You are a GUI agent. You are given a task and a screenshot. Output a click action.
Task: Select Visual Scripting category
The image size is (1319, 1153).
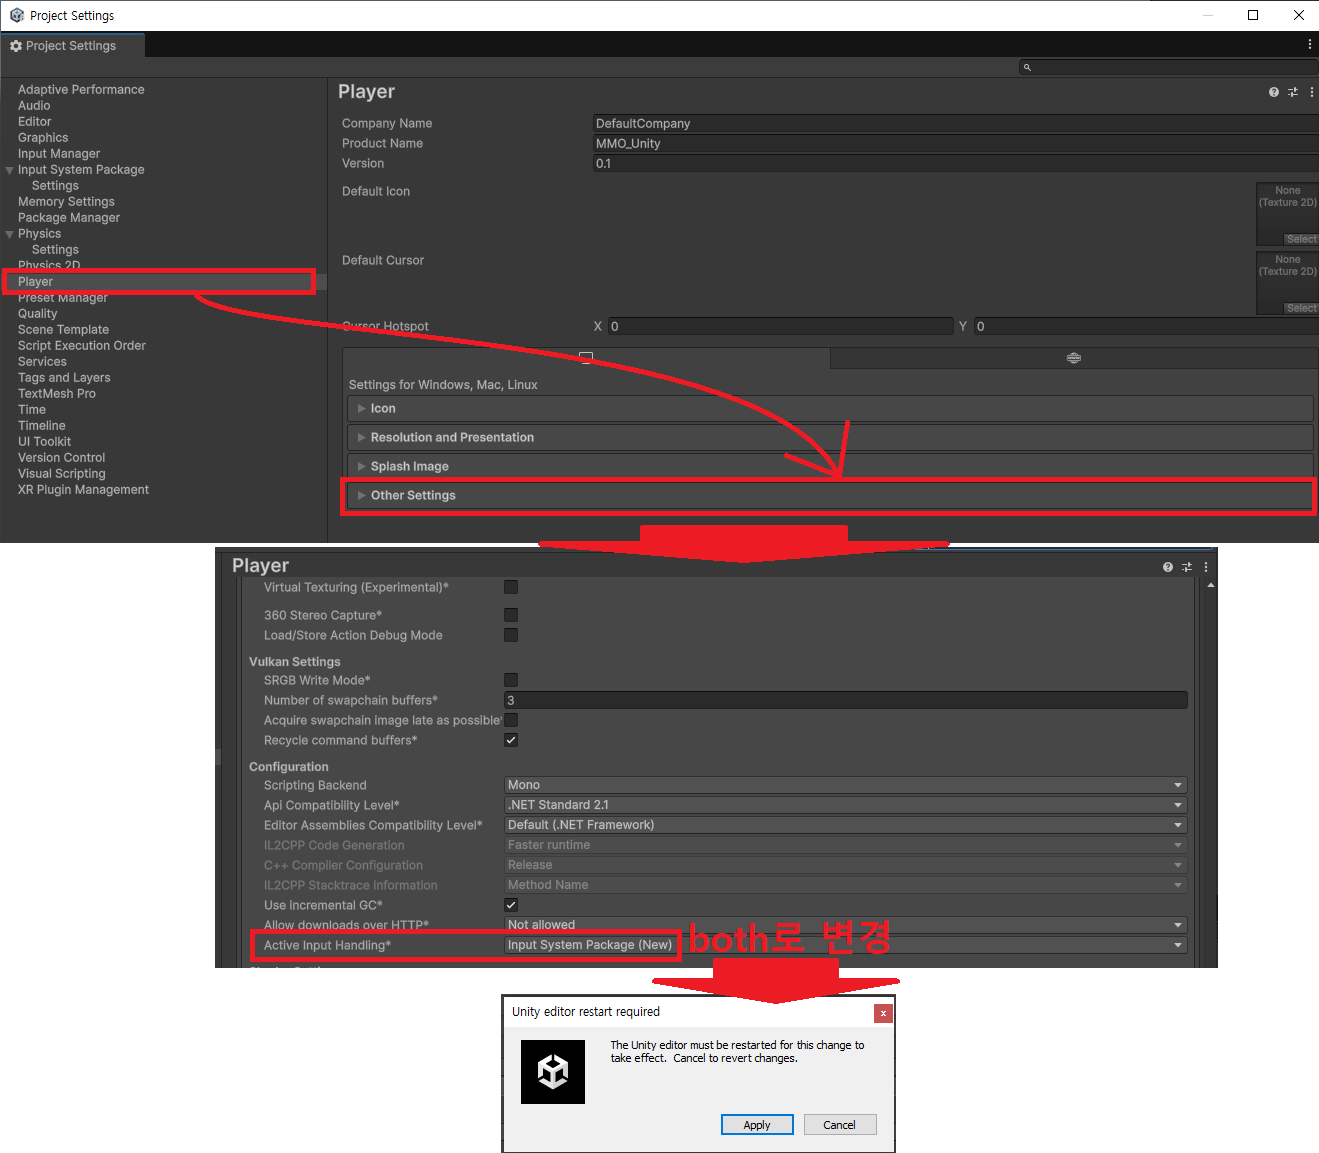coord(61,474)
